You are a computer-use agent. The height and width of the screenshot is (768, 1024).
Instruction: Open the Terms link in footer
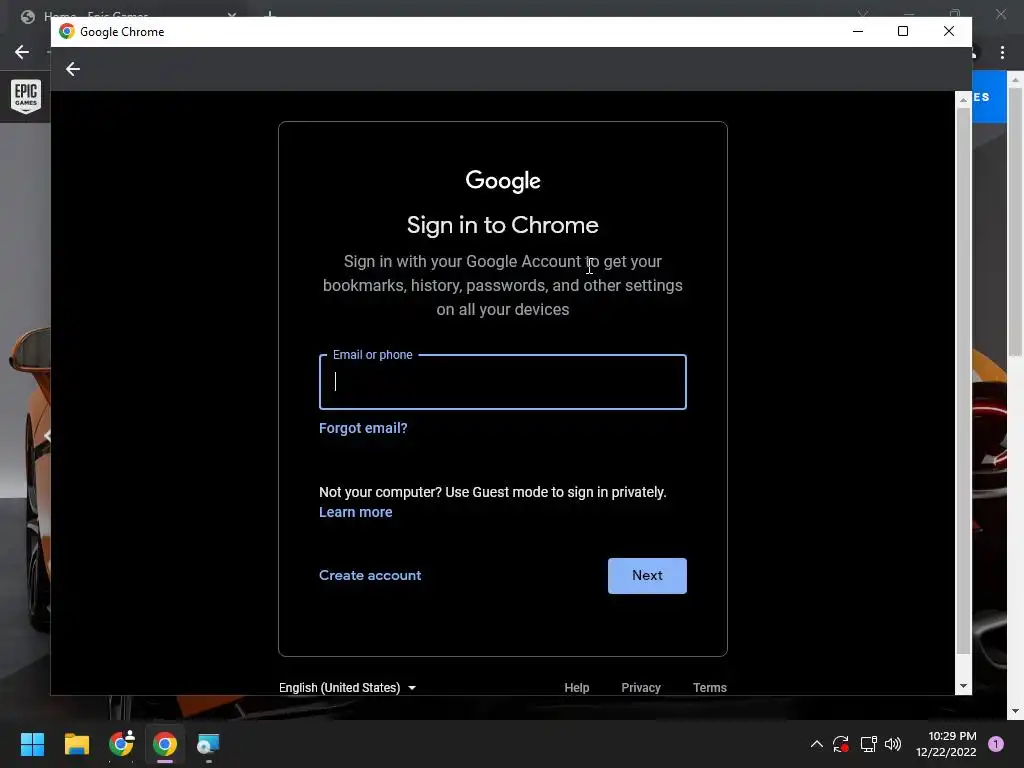[x=709, y=688]
